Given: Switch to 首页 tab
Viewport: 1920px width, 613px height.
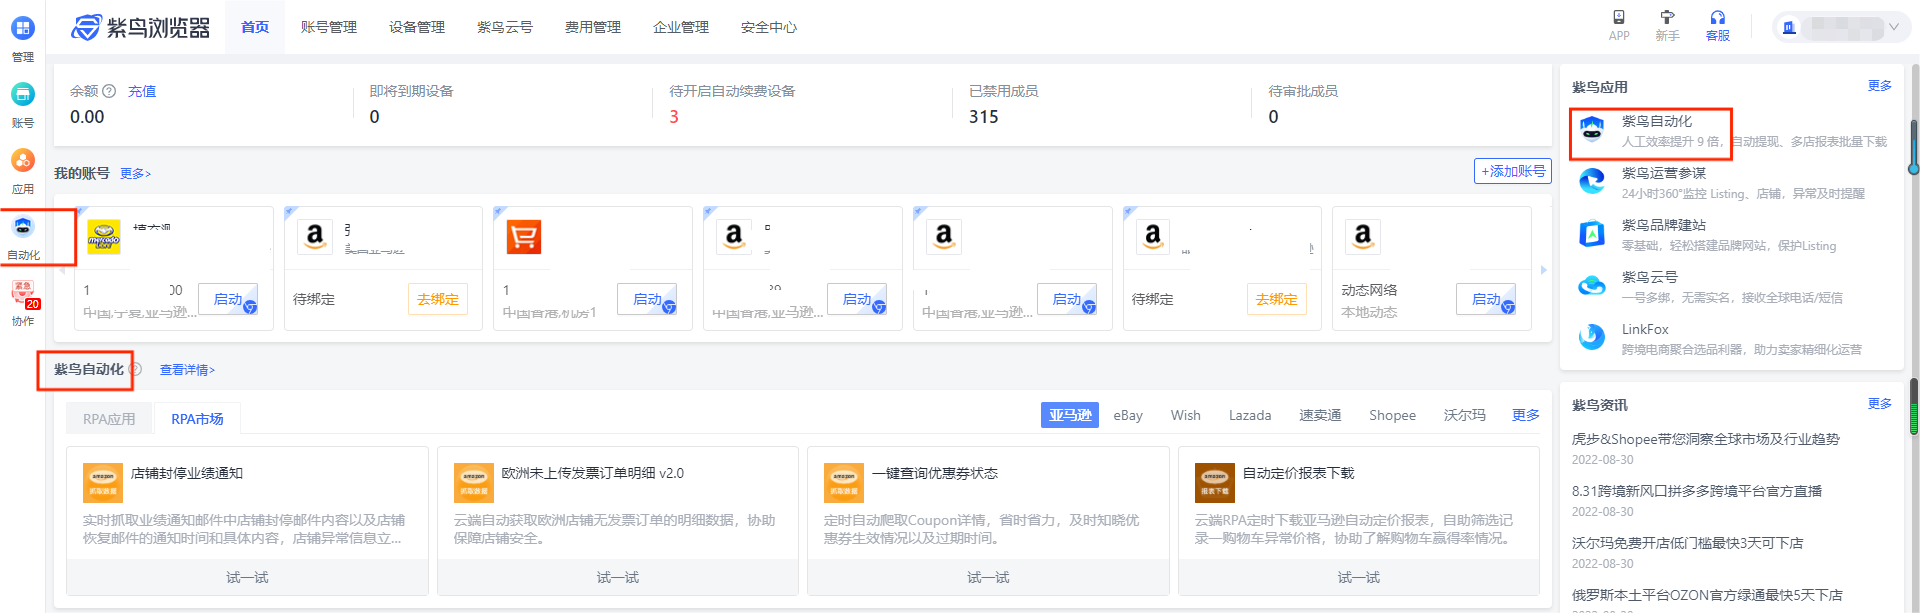Looking at the screenshot, I should point(255,27).
